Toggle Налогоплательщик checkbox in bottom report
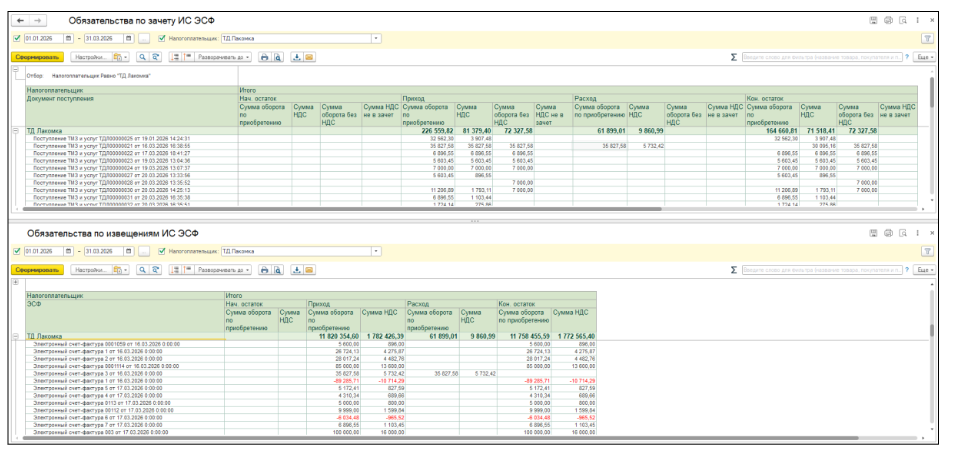 click(x=158, y=250)
